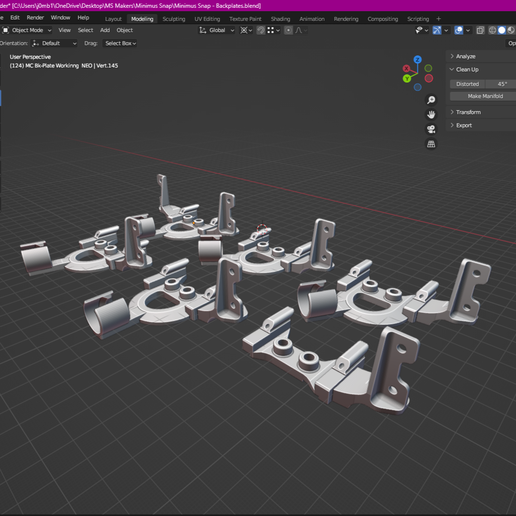Screen dimensions: 516x516
Task: Click the 45° distortion angle field
Action: (x=501, y=84)
